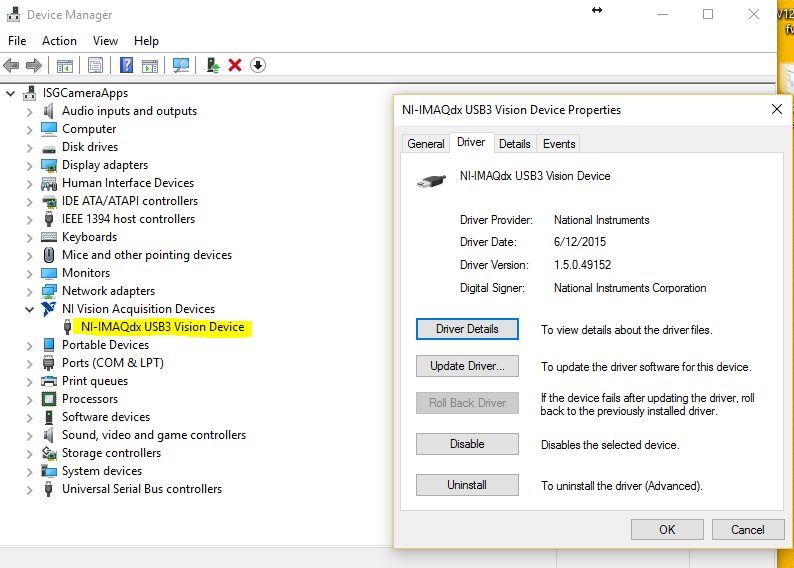This screenshot has height=568, width=794.
Task: Click the blue Help toolbar icon
Action: pyautogui.click(x=126, y=65)
